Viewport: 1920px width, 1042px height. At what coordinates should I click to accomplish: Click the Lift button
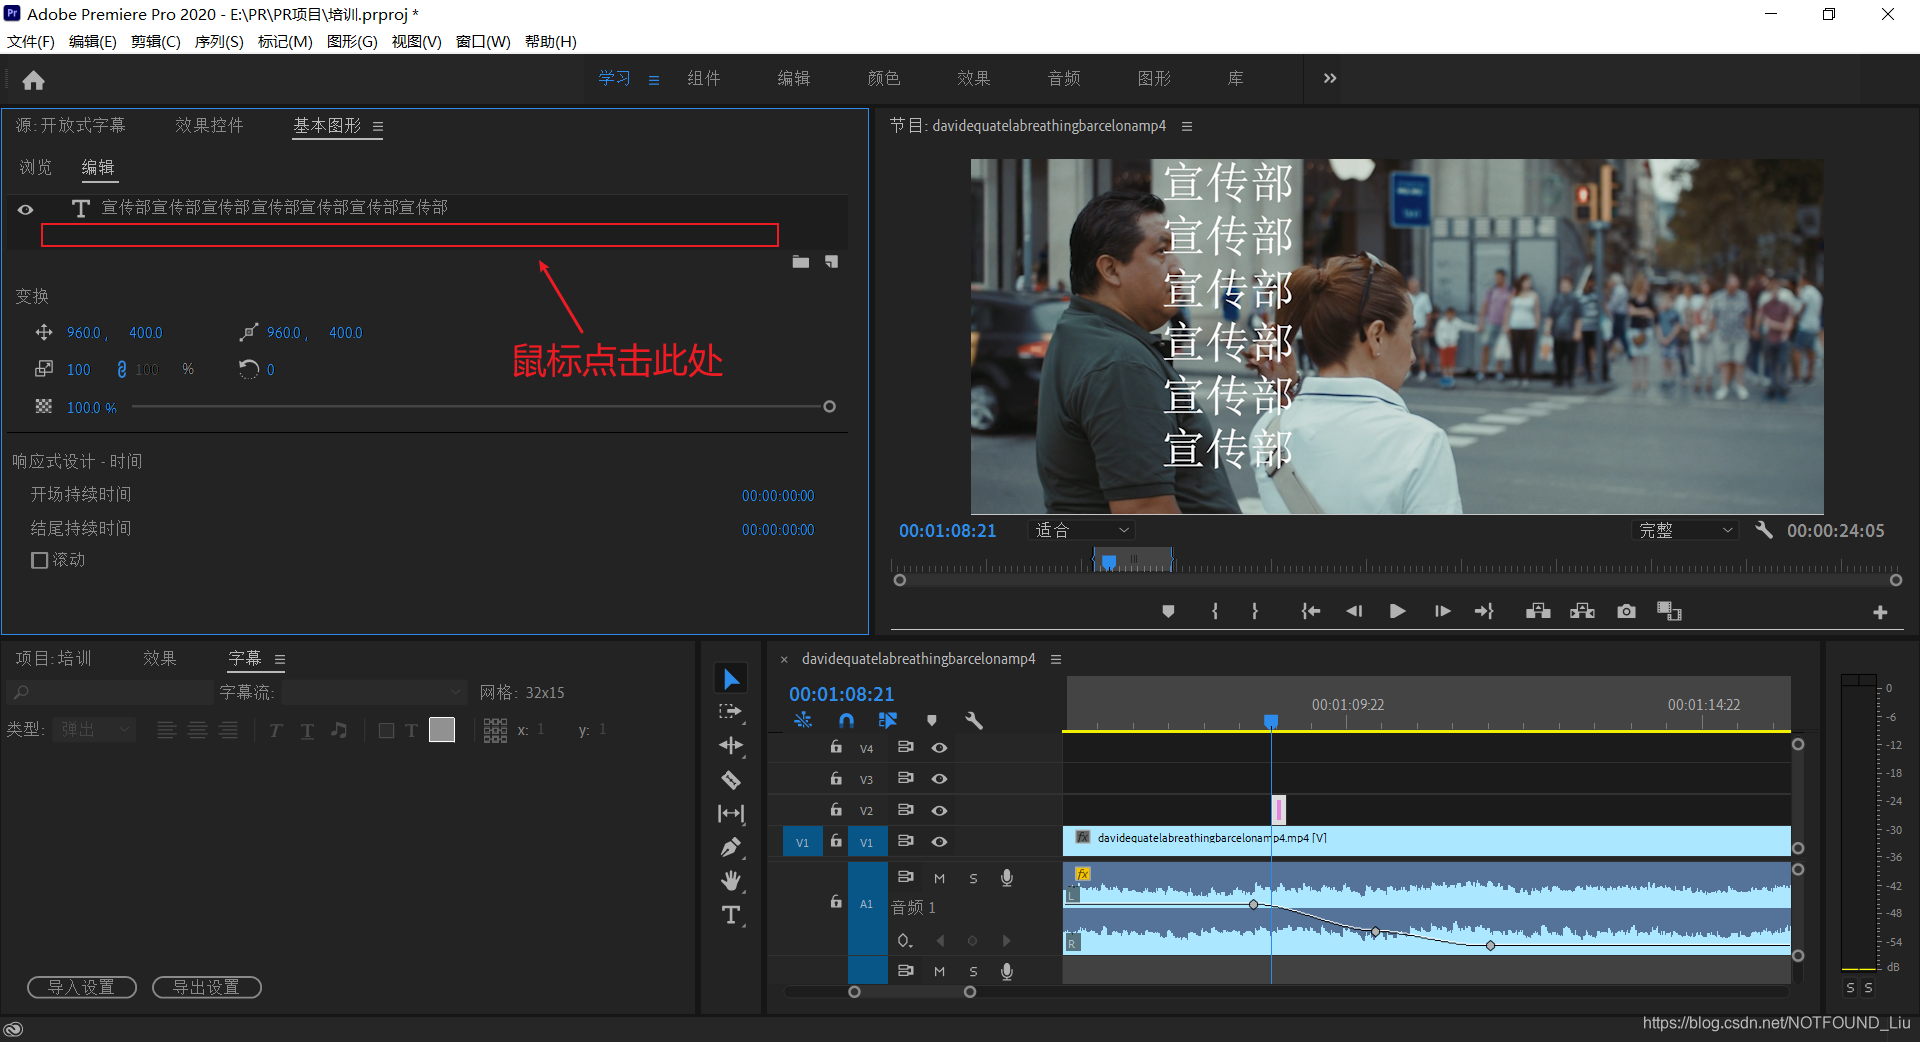[x=1538, y=611]
